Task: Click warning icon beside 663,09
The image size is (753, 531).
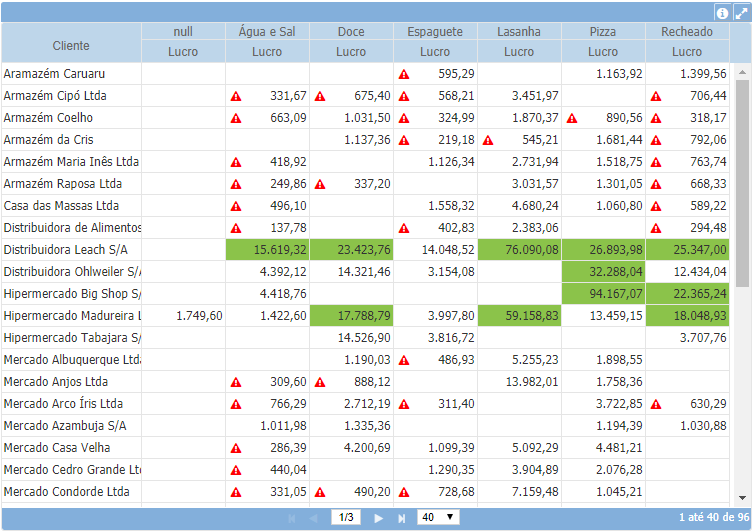Action: pos(236,118)
